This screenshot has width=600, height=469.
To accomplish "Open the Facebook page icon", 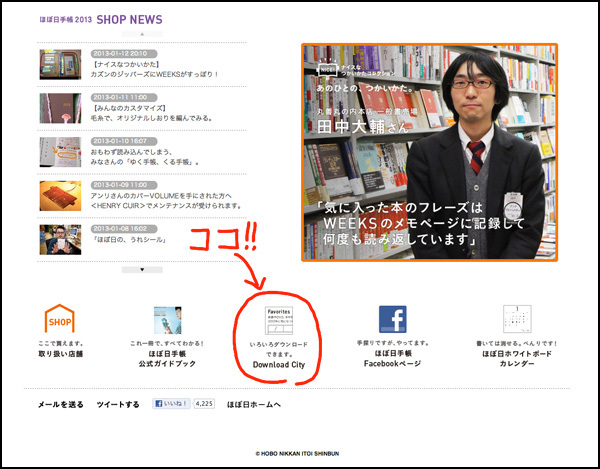I will pyautogui.click(x=392, y=320).
